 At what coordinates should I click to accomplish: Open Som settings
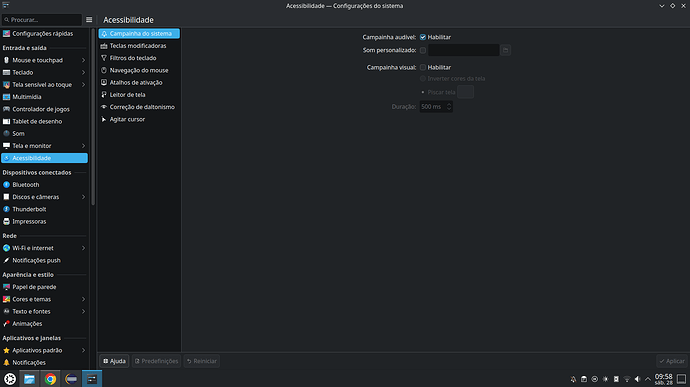44,133
